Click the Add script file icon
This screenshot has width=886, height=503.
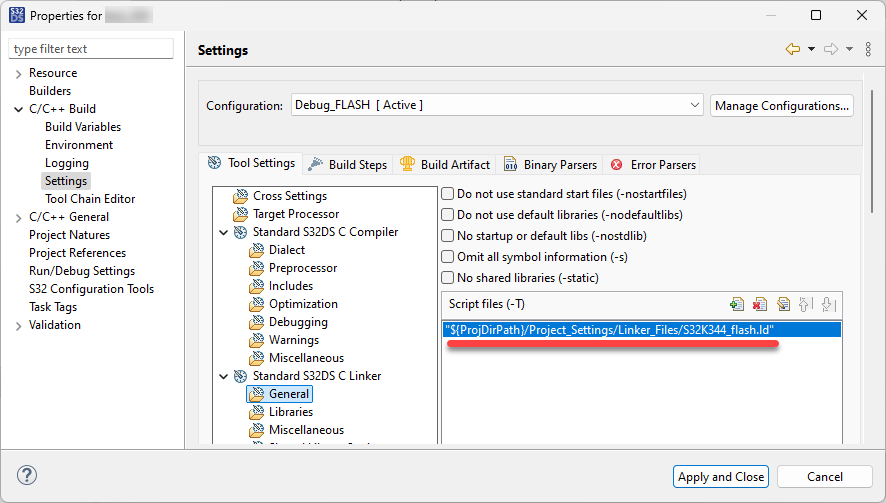click(x=737, y=305)
